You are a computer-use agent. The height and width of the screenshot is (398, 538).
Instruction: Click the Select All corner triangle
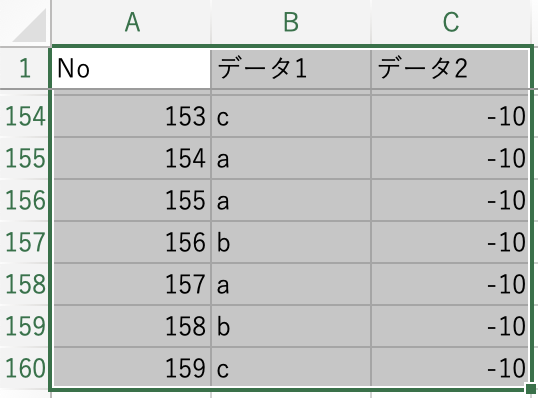pos(31,25)
